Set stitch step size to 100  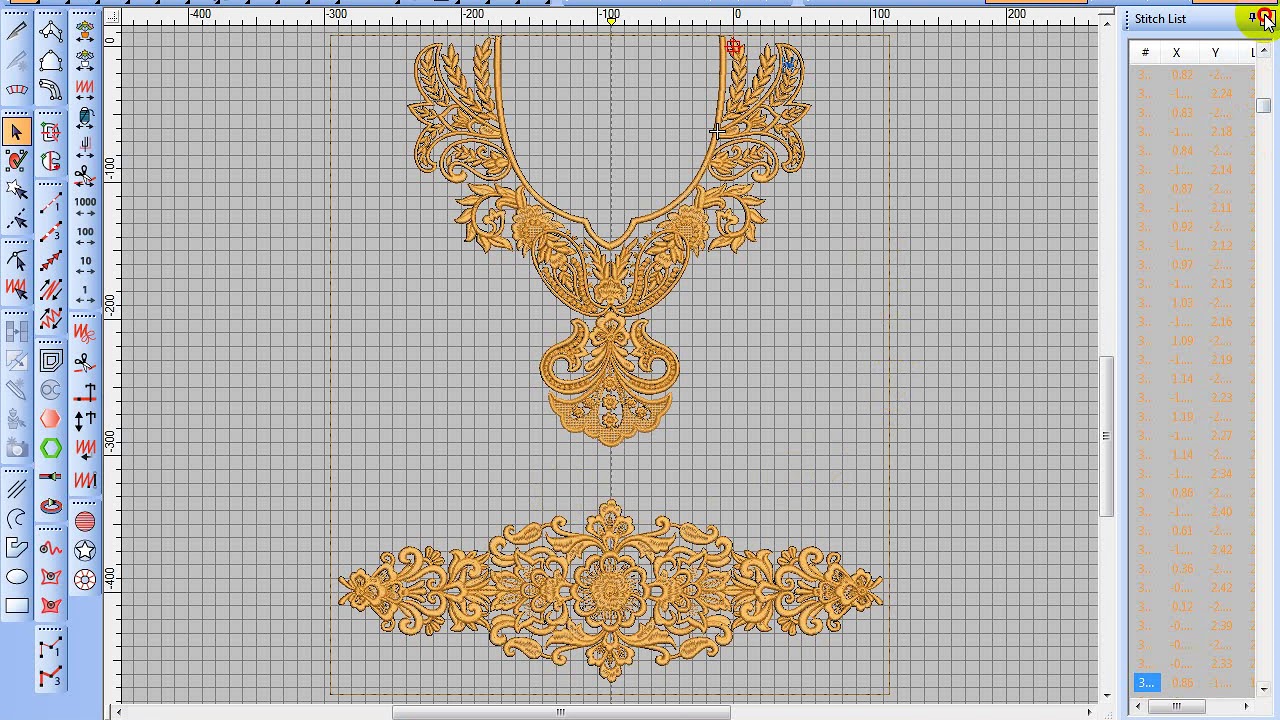(x=85, y=236)
